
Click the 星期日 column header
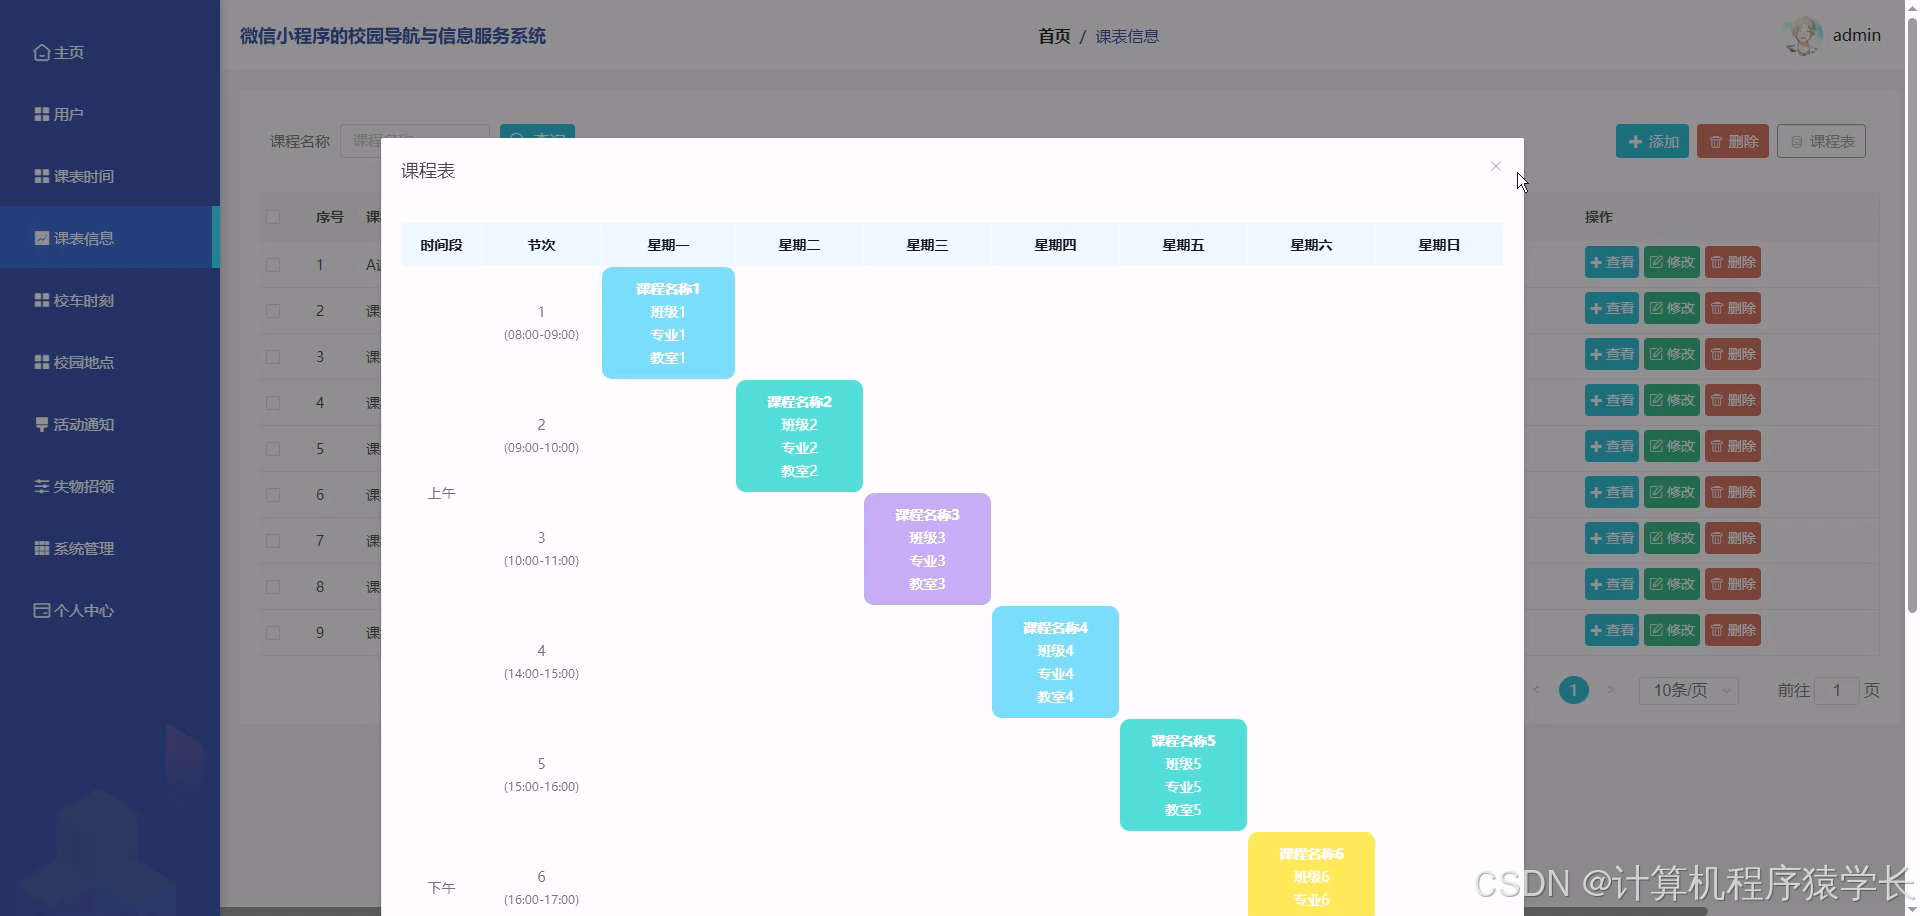pyautogui.click(x=1439, y=245)
